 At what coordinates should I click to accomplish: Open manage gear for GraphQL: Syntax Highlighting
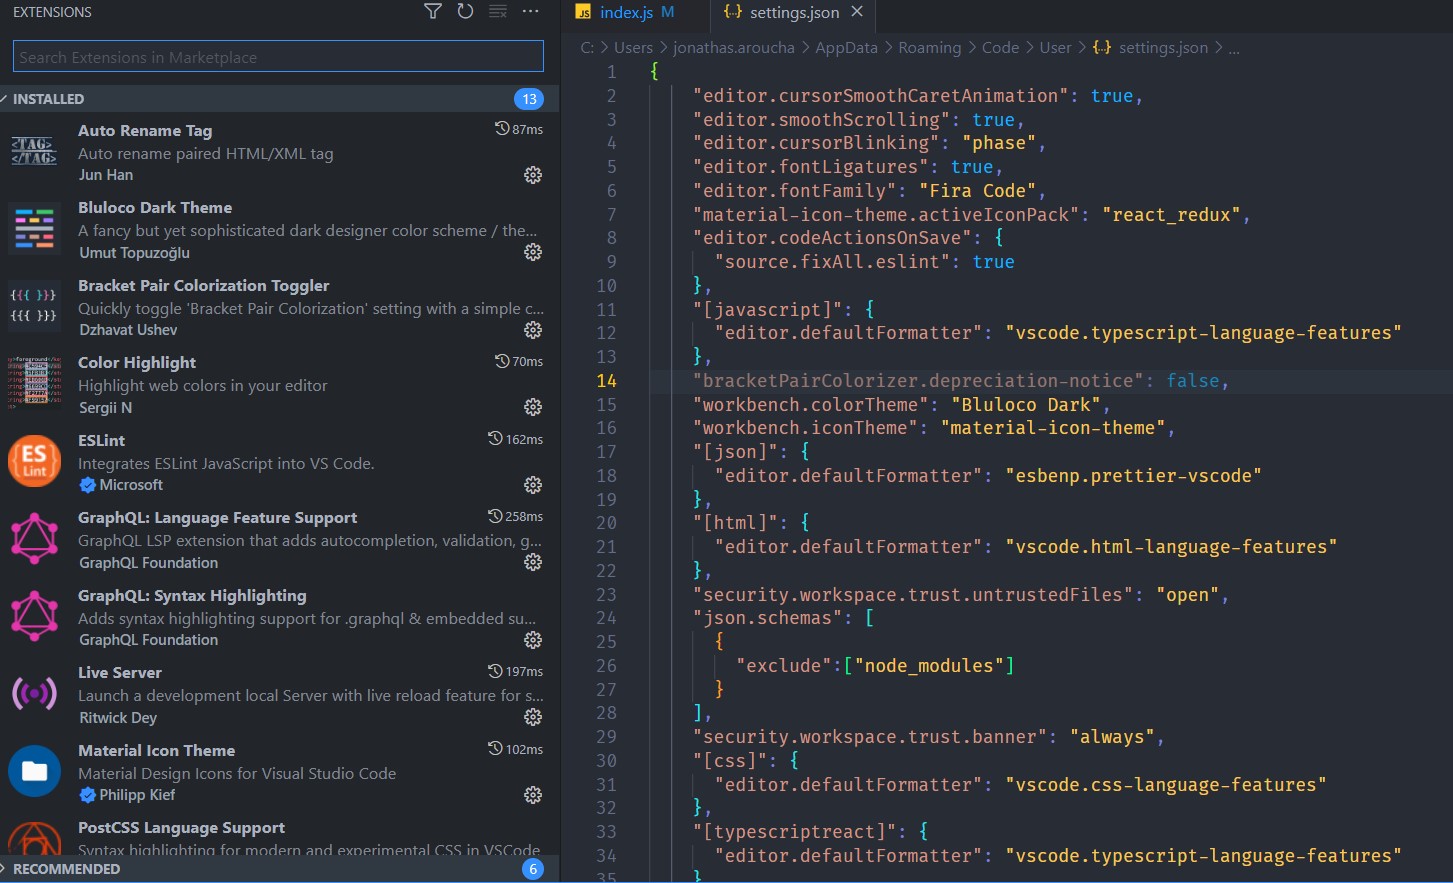coord(533,640)
